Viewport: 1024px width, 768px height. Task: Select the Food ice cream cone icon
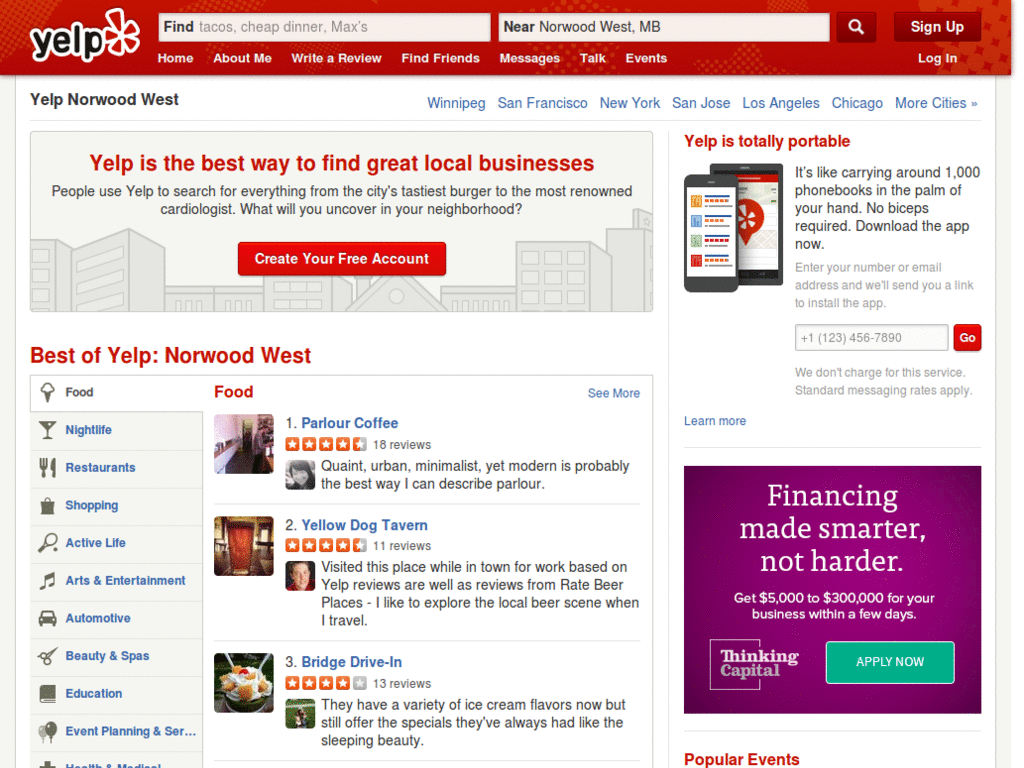[x=48, y=392]
